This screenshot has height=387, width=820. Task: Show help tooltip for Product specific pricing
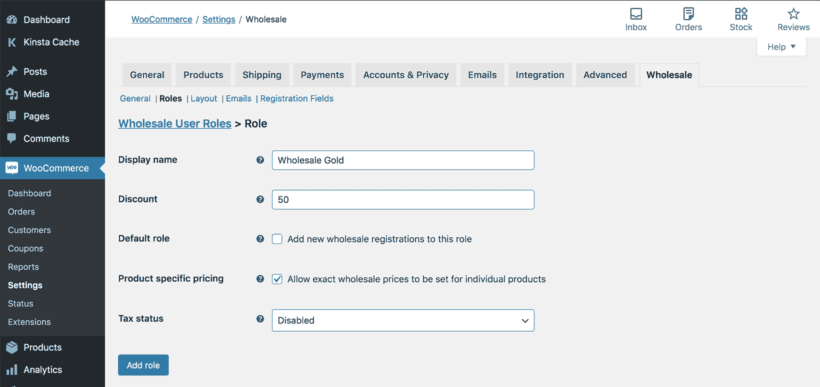[x=260, y=279]
